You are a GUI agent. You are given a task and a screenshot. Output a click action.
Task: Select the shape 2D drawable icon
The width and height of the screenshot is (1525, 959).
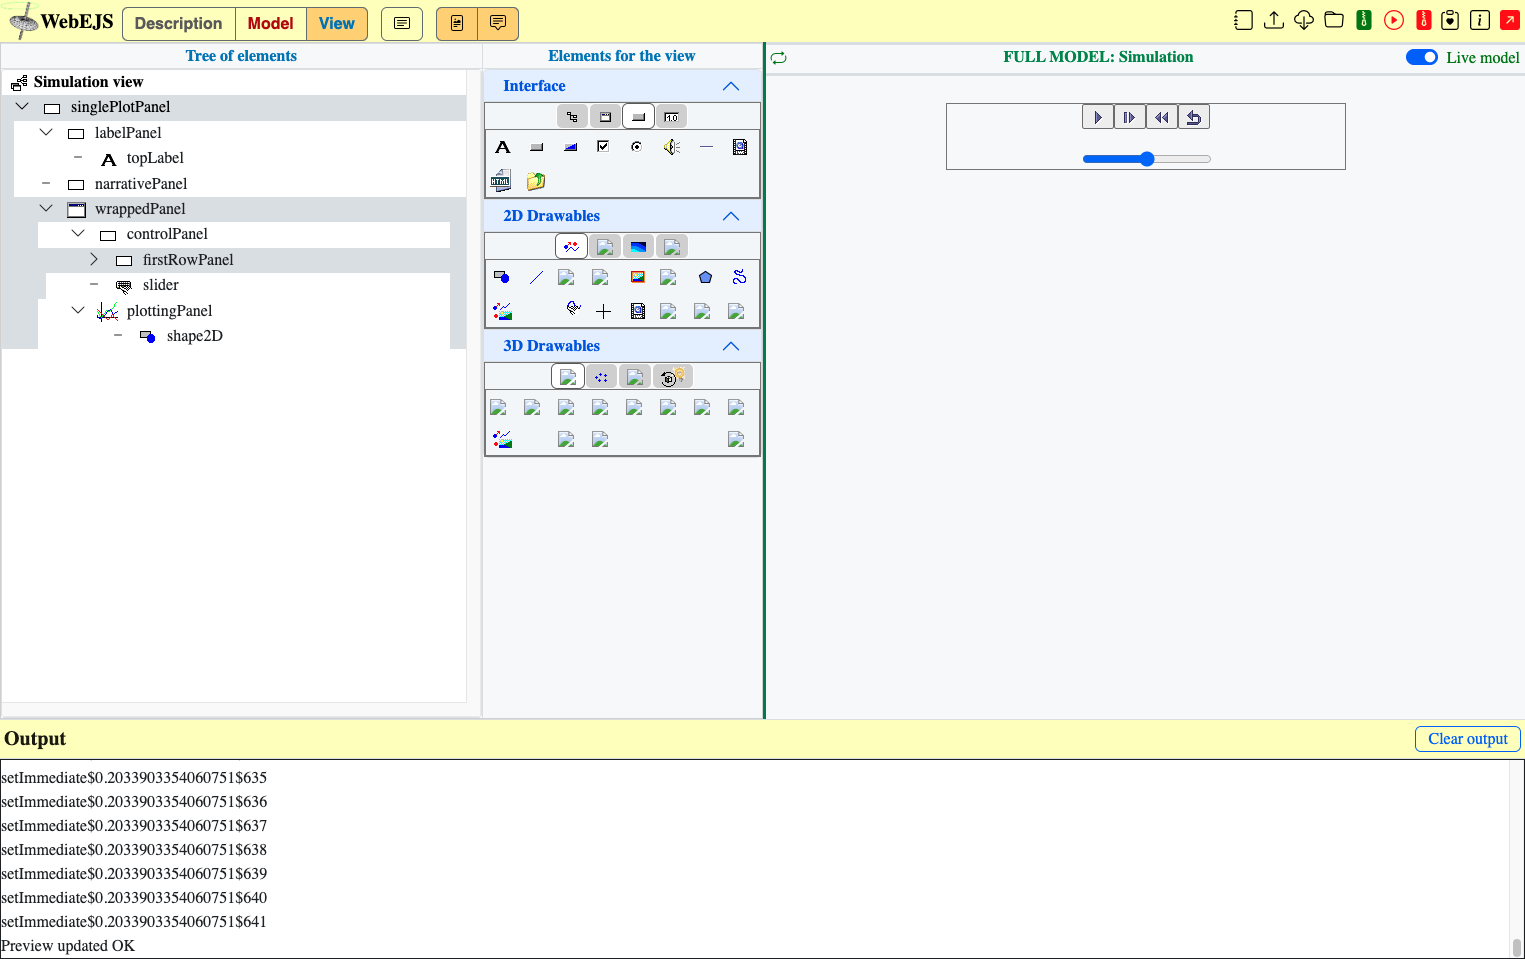coord(502,277)
